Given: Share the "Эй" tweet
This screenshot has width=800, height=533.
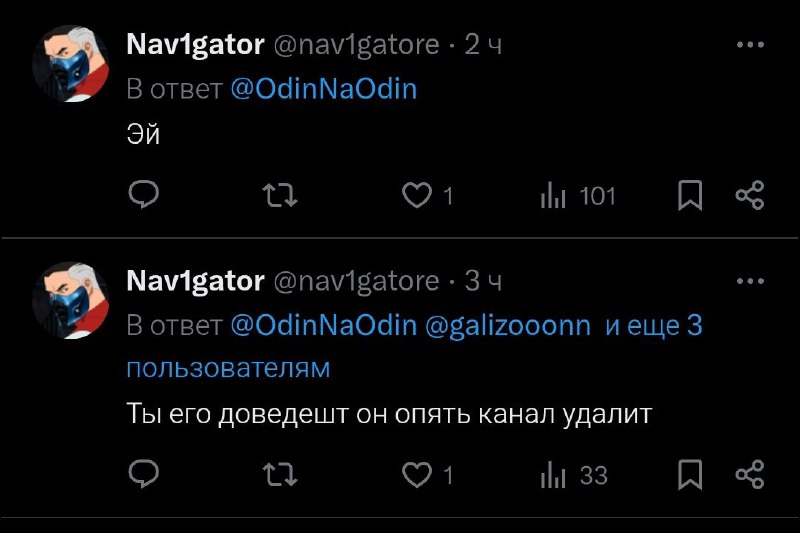Looking at the screenshot, I should [750, 196].
